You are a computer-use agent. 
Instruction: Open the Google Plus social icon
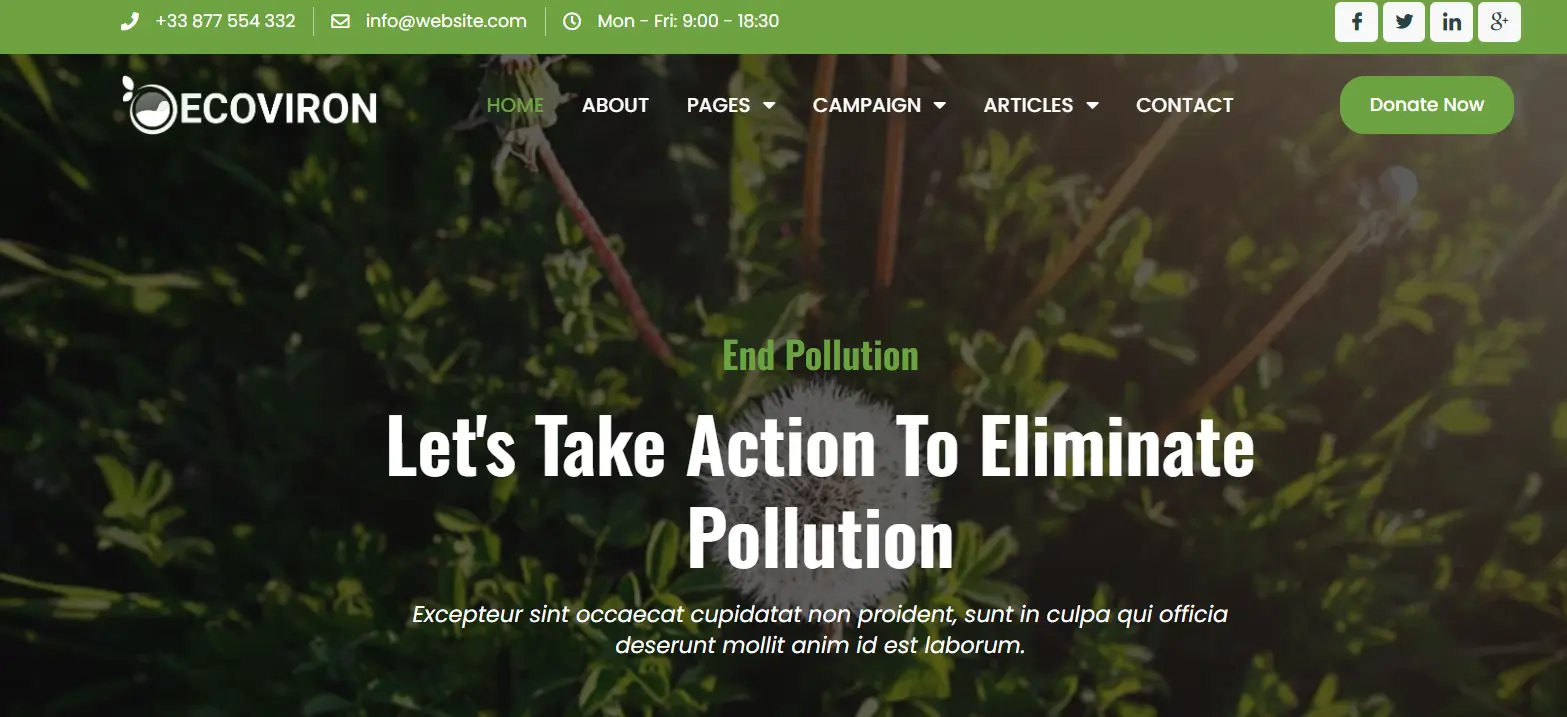click(1499, 21)
